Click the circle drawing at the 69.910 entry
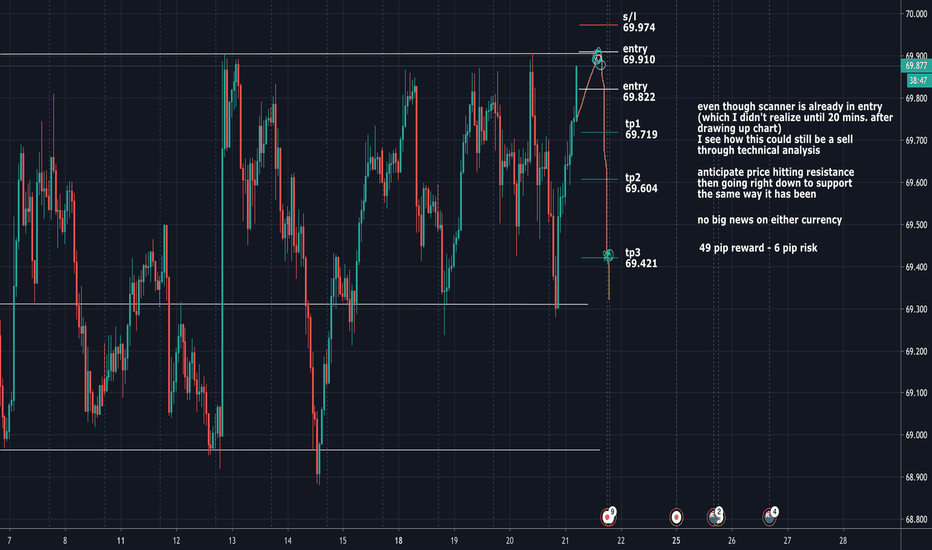This screenshot has height=550, width=932. tap(598, 57)
